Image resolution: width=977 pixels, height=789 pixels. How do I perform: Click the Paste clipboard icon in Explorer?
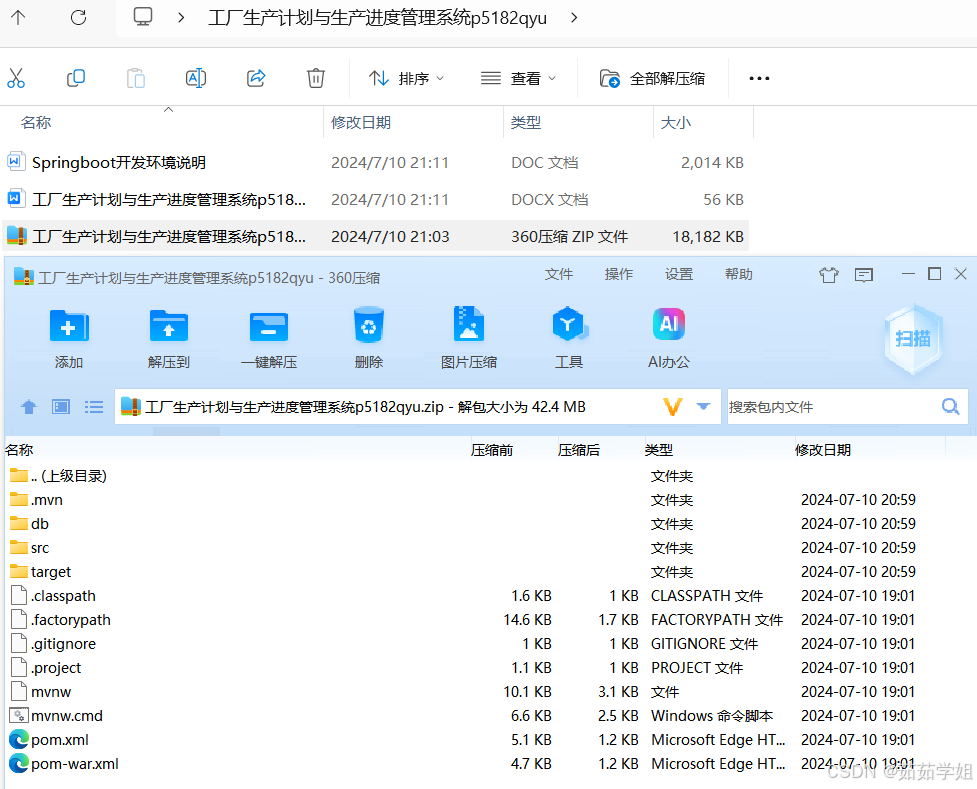136,79
